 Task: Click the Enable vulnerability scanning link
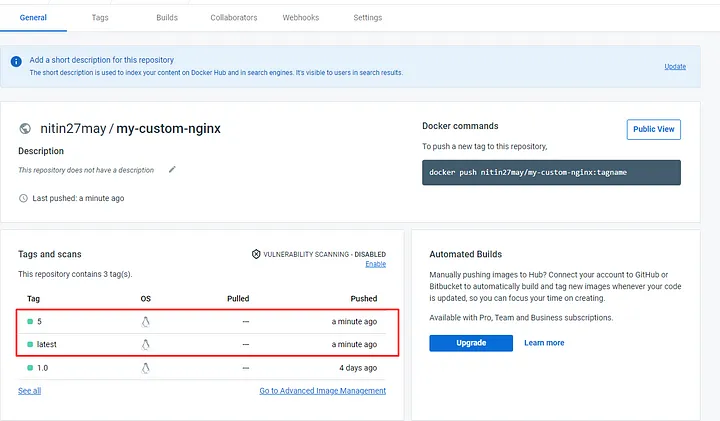coord(376,264)
